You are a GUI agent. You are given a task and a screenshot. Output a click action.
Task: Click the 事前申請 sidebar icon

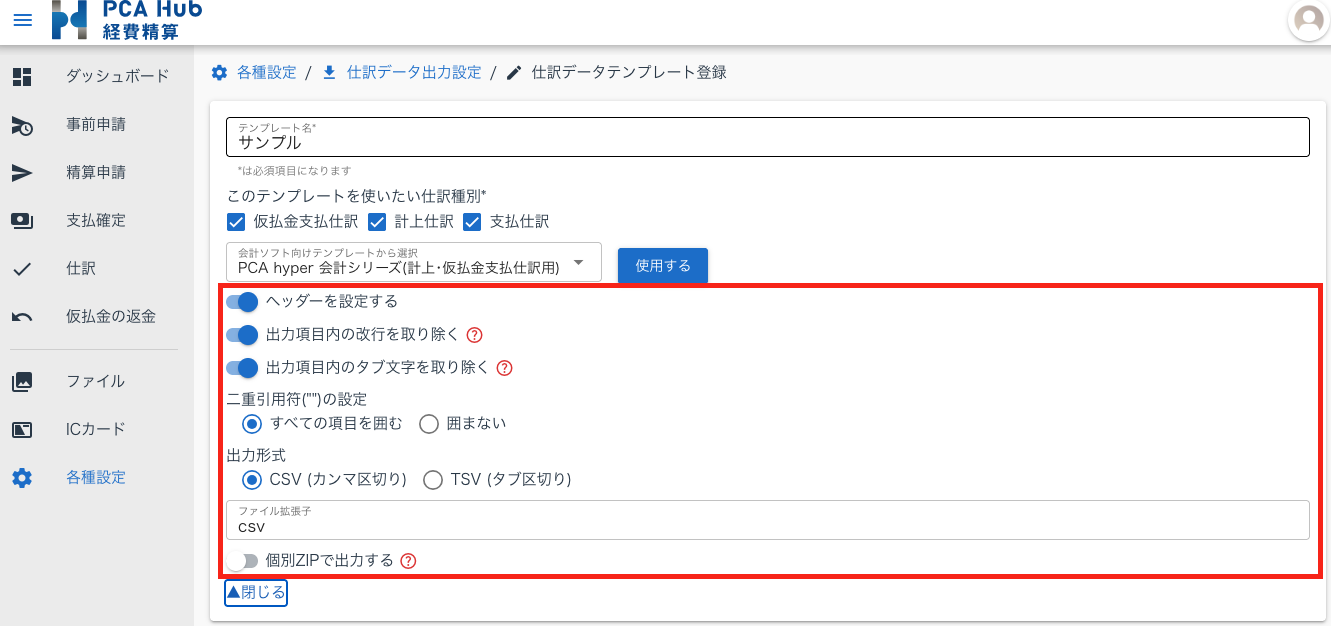[x=22, y=125]
